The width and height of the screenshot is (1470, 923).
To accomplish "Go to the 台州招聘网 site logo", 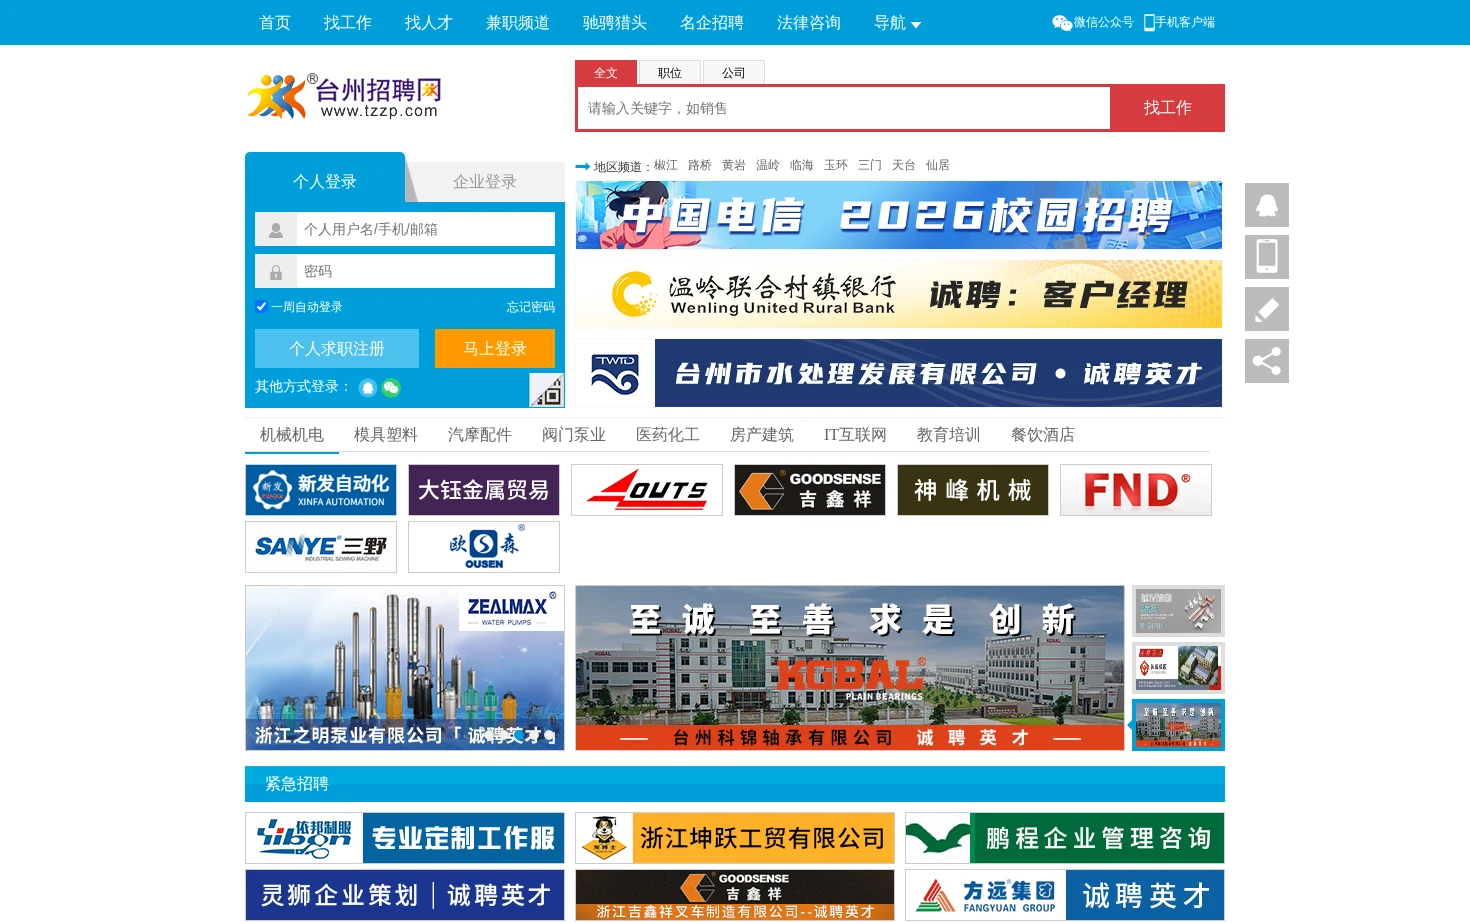I will 345,97.
